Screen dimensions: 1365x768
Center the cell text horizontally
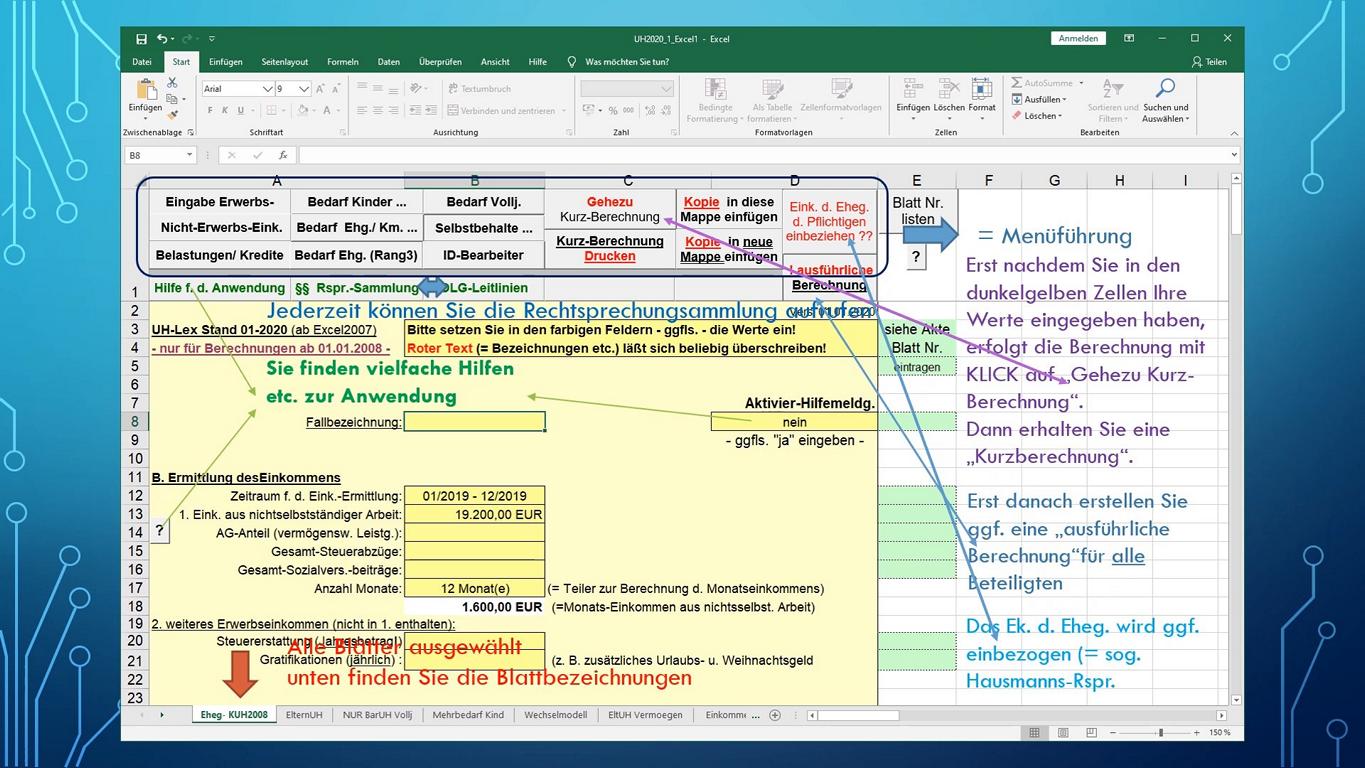coord(379,111)
